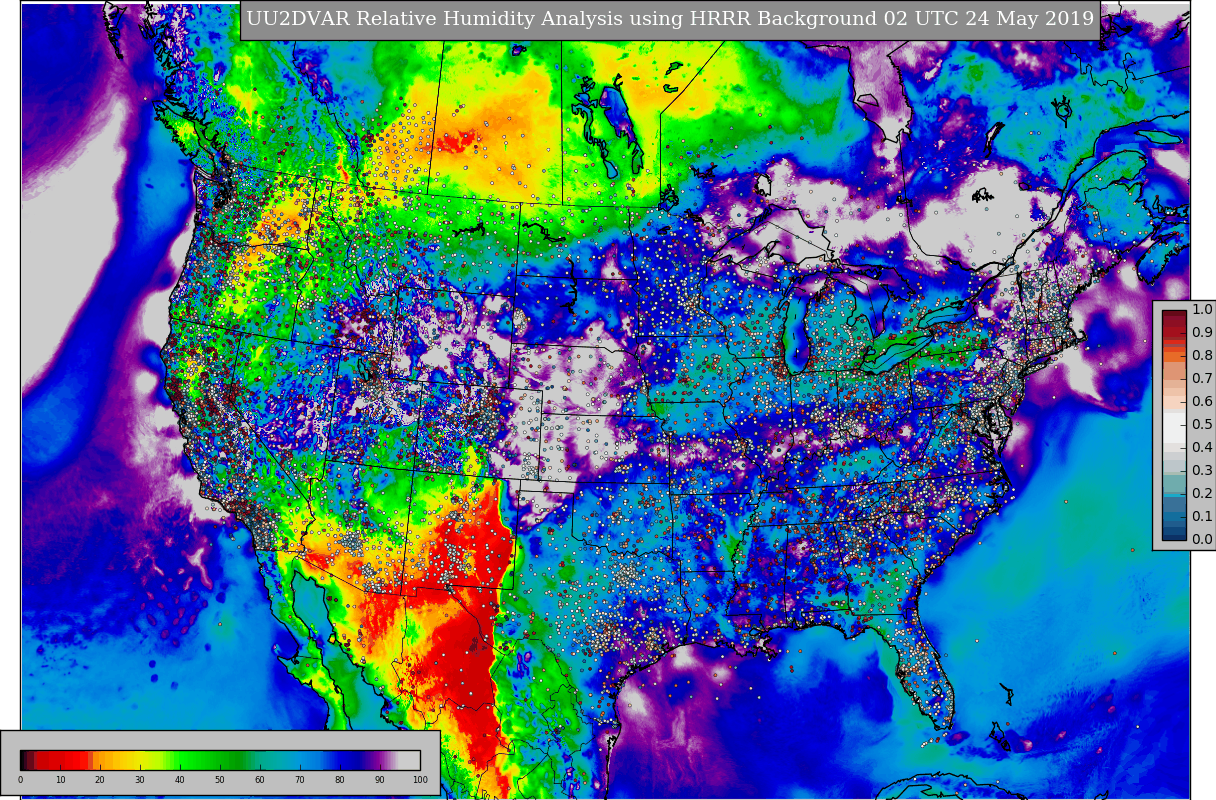Click the '70' tick label on humidity colorbar
Viewport: 1216px width, 800px height.
pos(300,780)
